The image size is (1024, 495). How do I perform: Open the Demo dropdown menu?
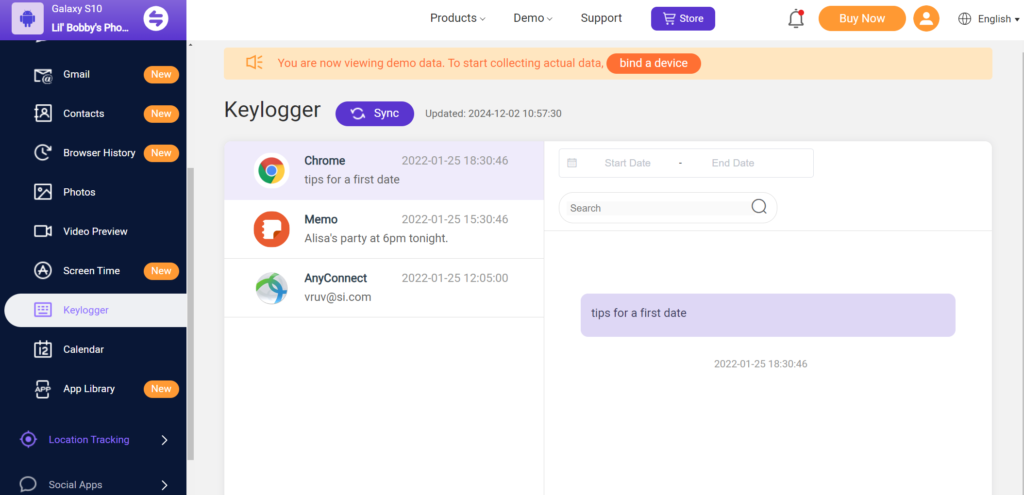(x=533, y=18)
